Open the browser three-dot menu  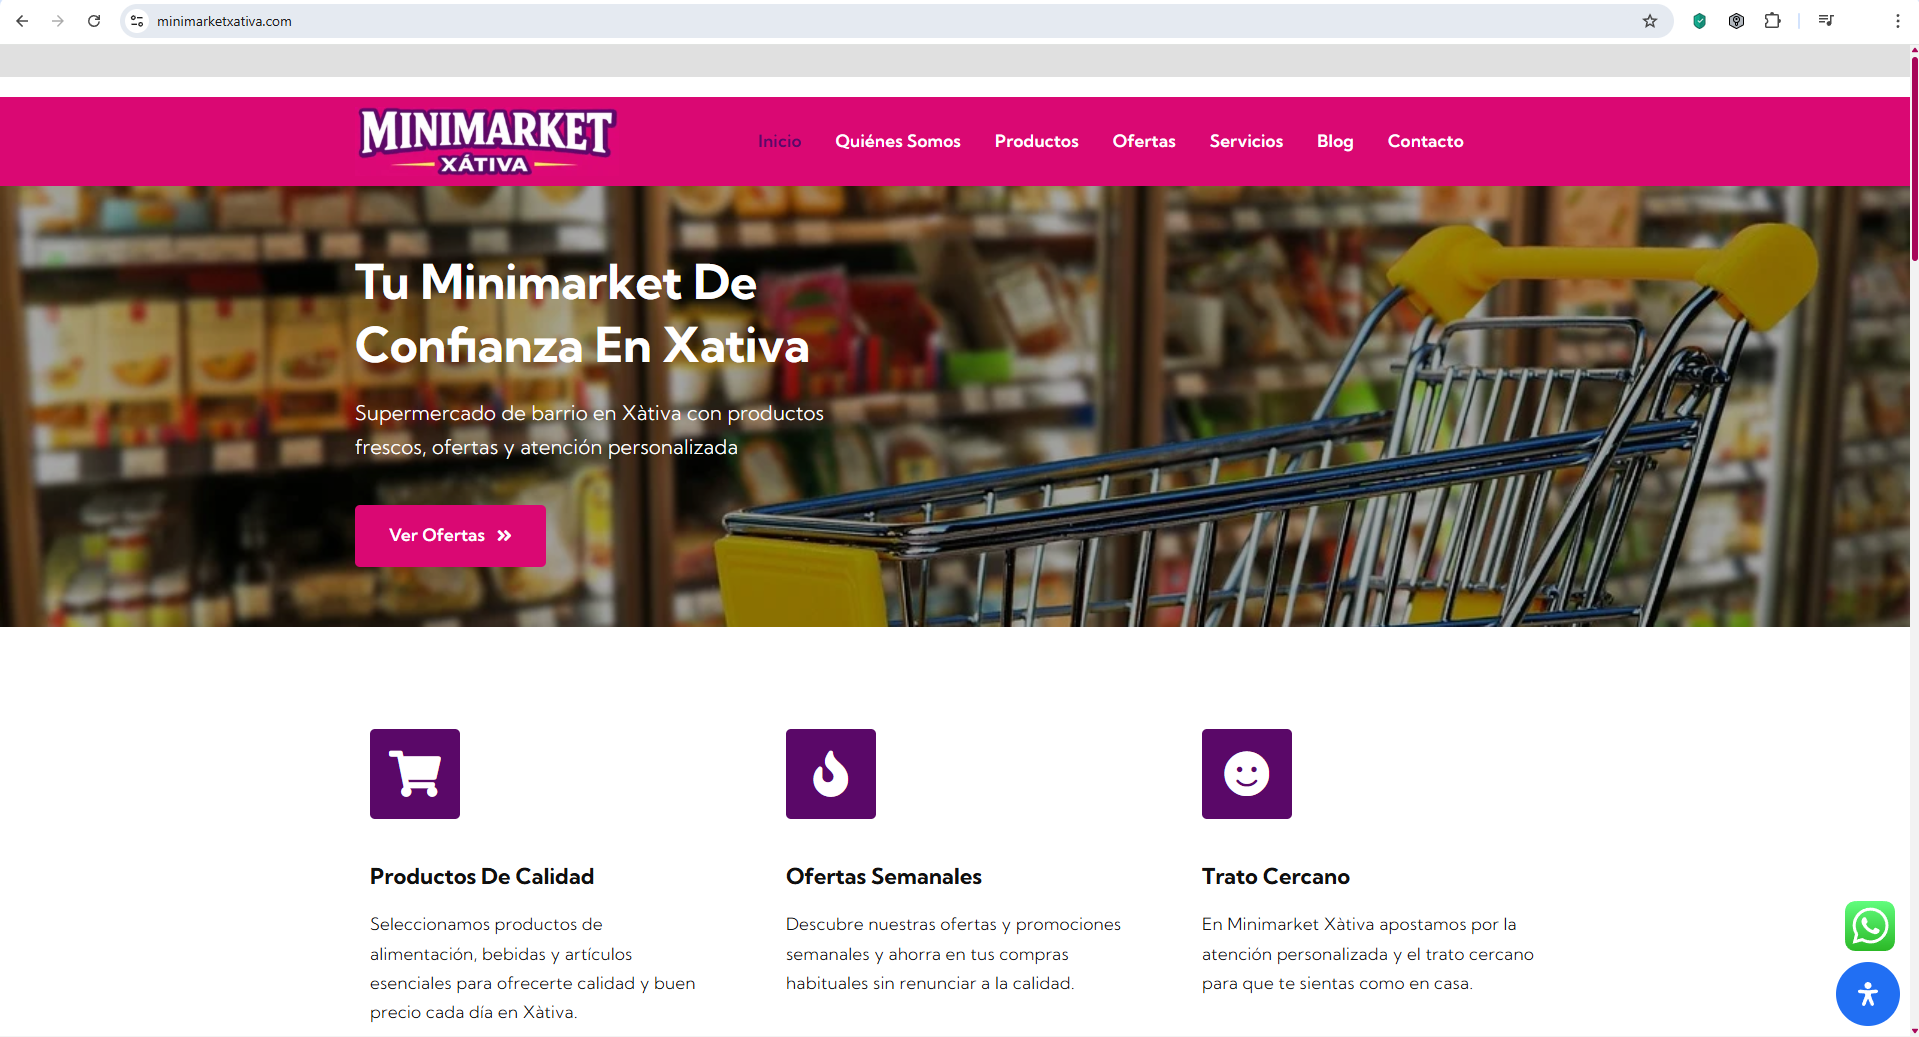[x=1897, y=21]
